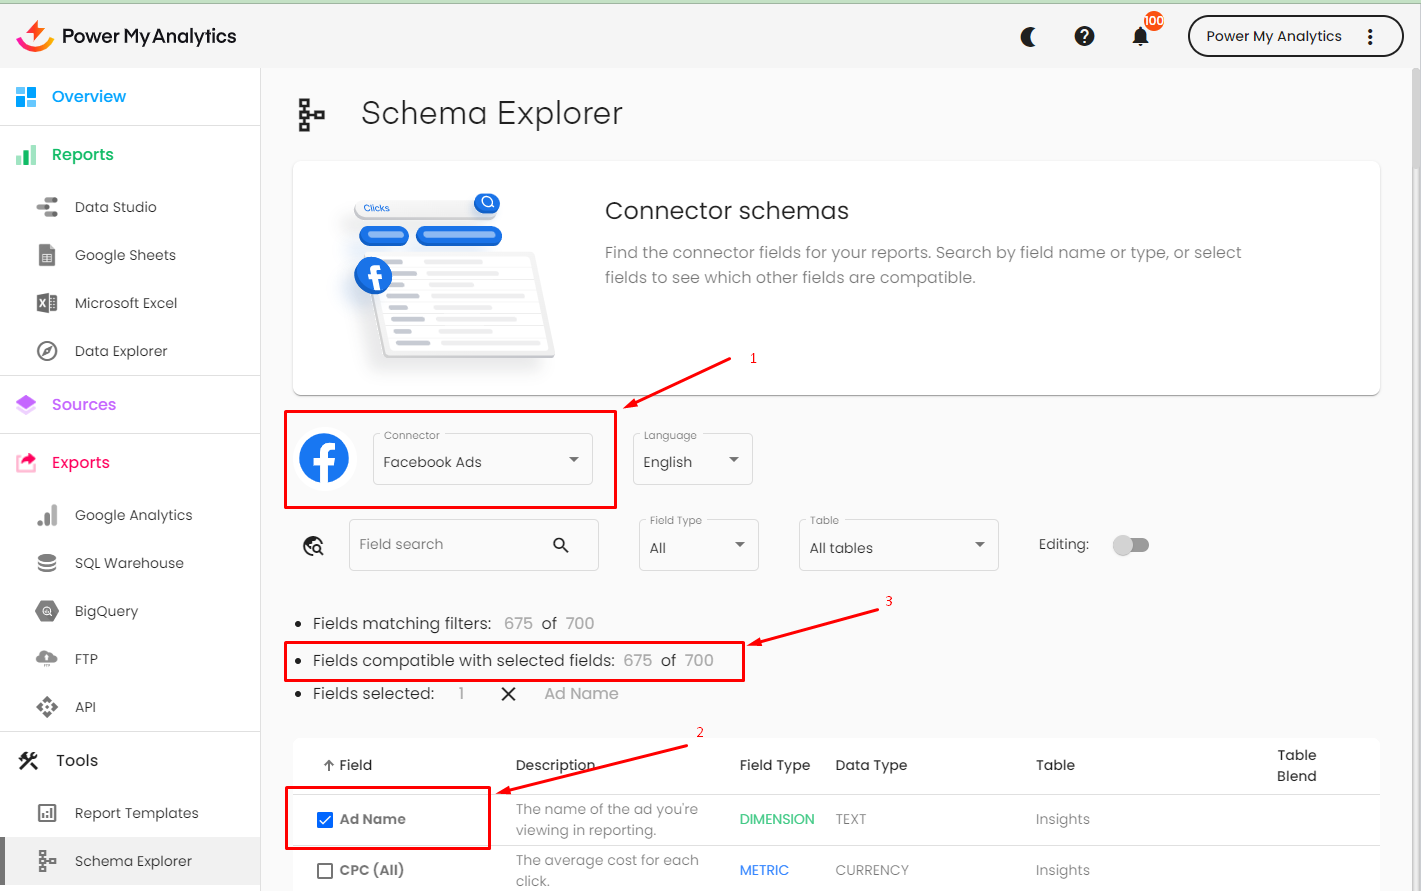
Task: Toggle dark mode with the moon icon
Action: [x=1028, y=37]
